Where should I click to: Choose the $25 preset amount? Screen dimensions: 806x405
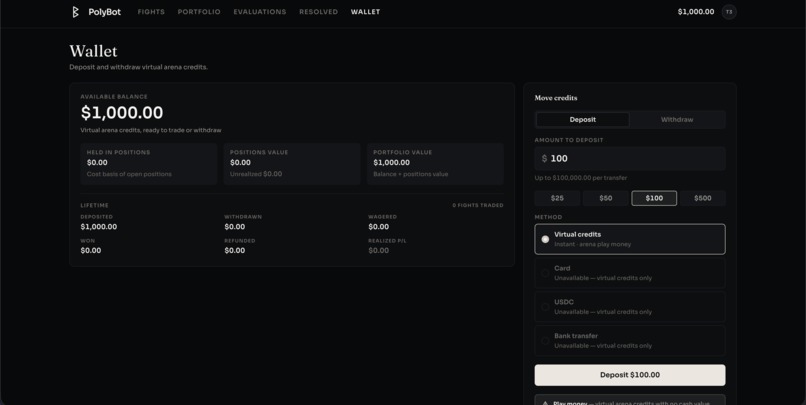coord(557,198)
